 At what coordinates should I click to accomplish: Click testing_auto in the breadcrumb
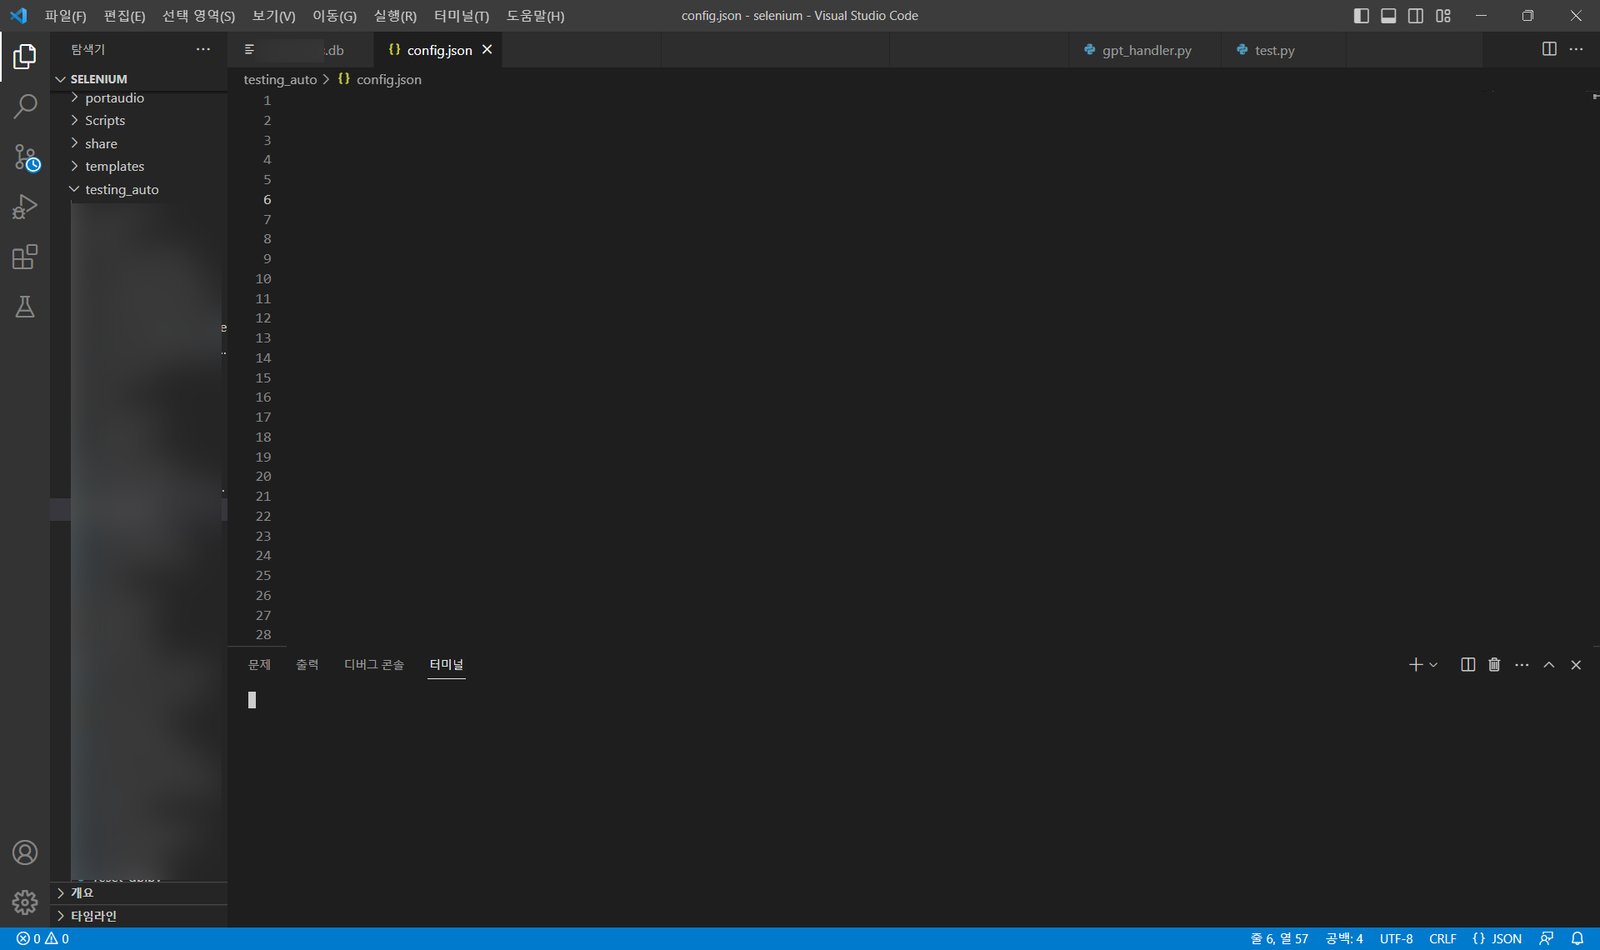280,80
